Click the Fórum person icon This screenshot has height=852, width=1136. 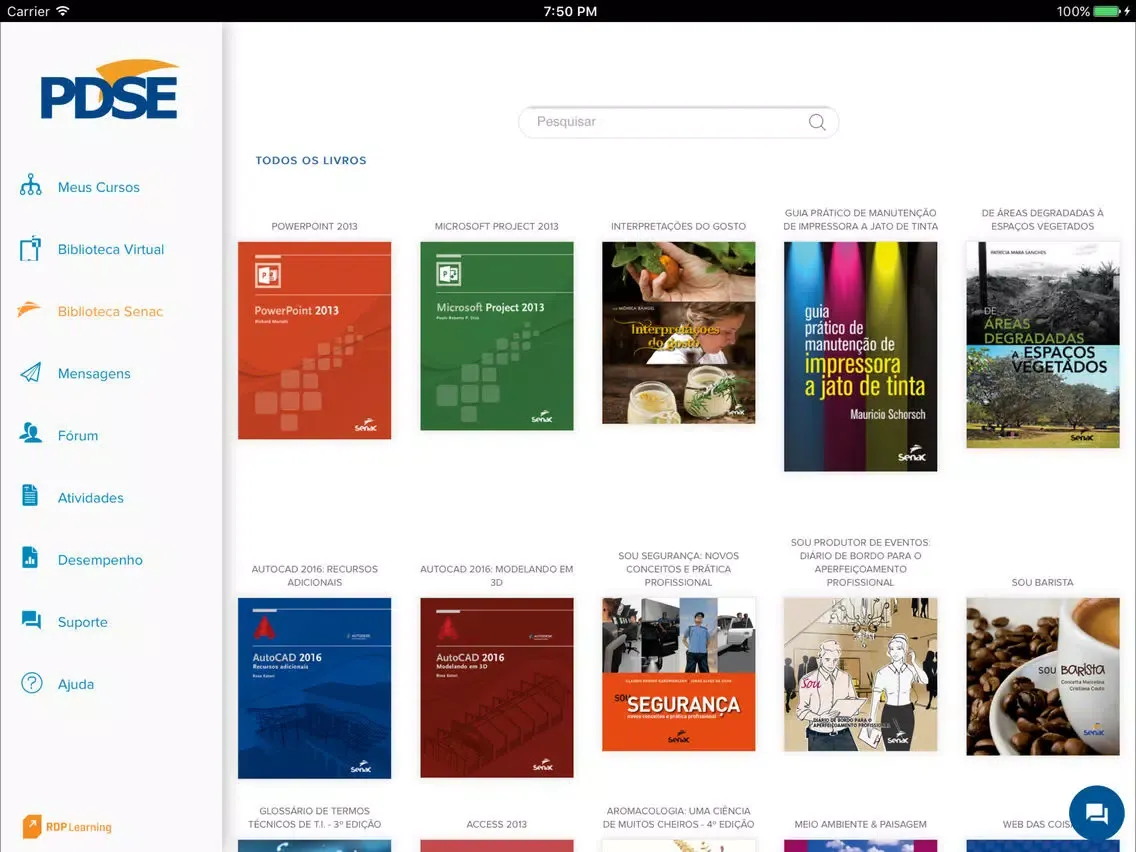point(30,433)
